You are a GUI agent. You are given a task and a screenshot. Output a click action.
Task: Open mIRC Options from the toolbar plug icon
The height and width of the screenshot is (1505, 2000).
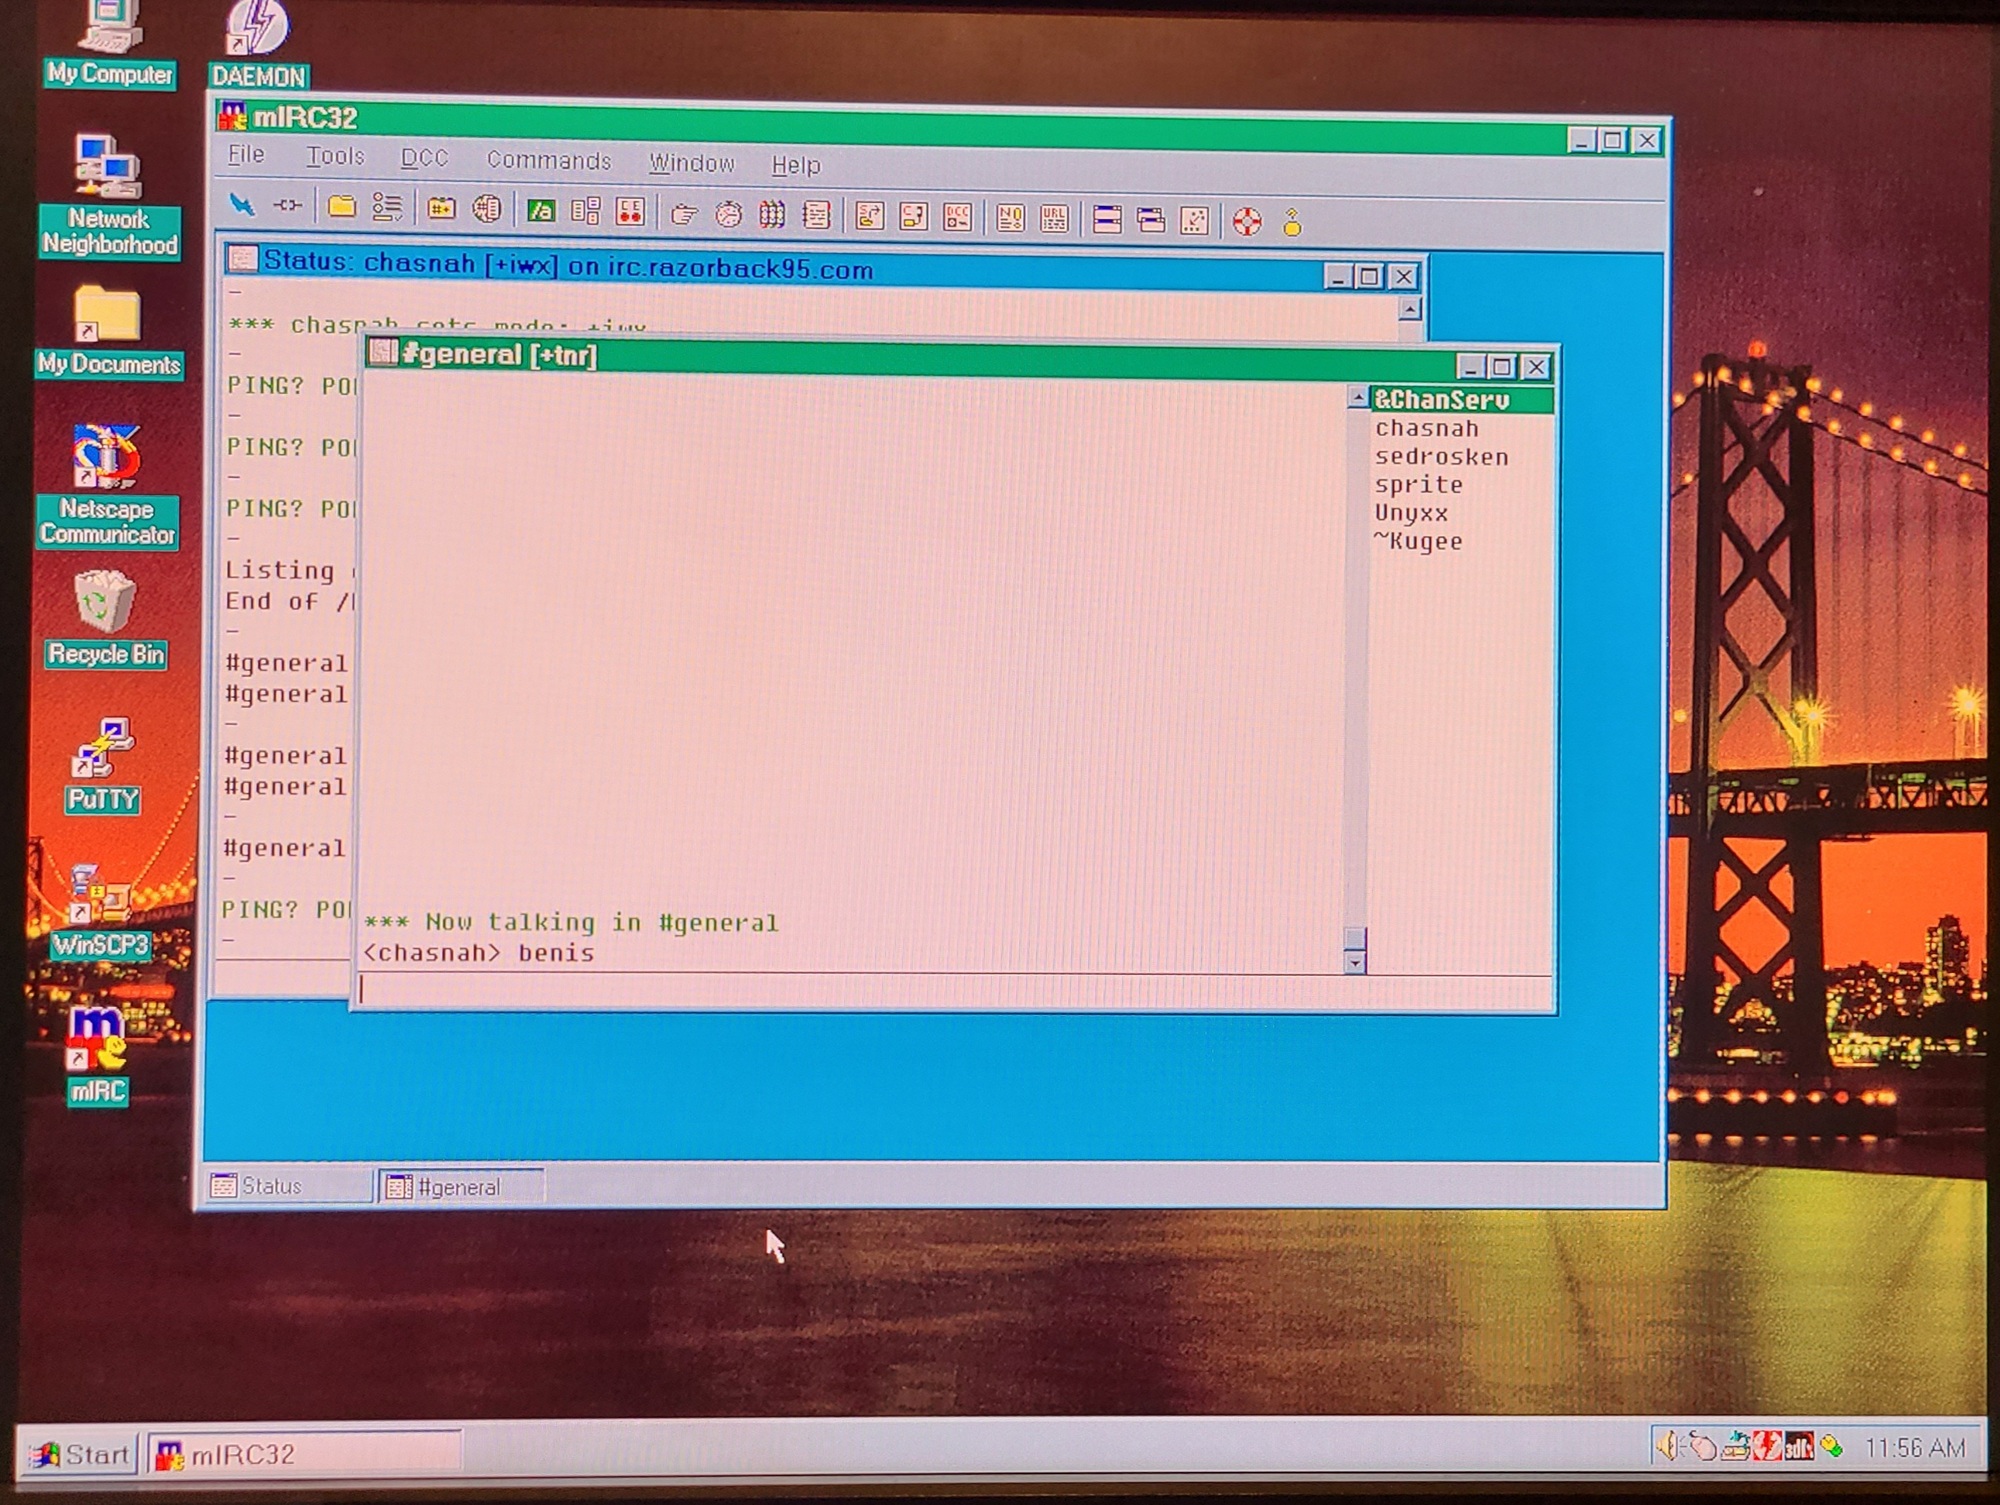(288, 205)
